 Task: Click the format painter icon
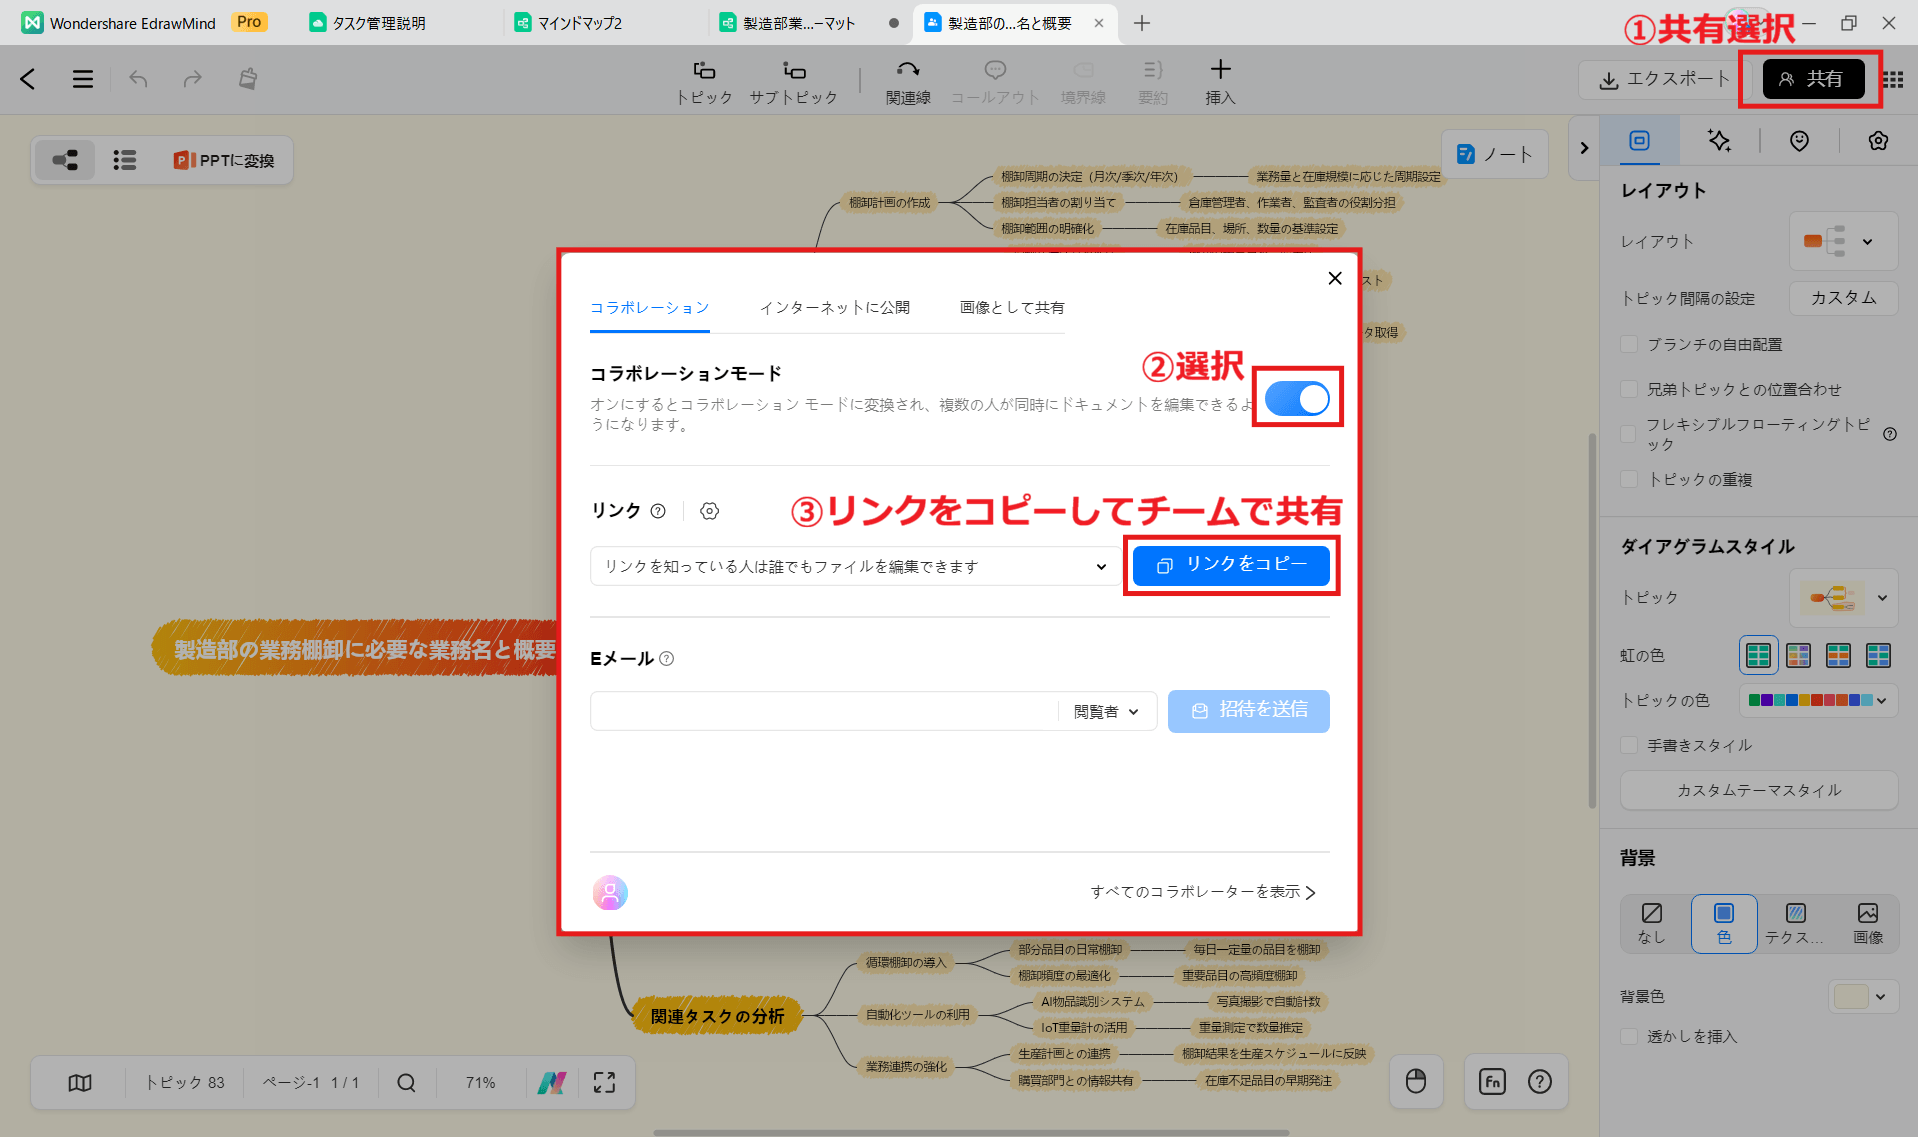click(x=248, y=79)
